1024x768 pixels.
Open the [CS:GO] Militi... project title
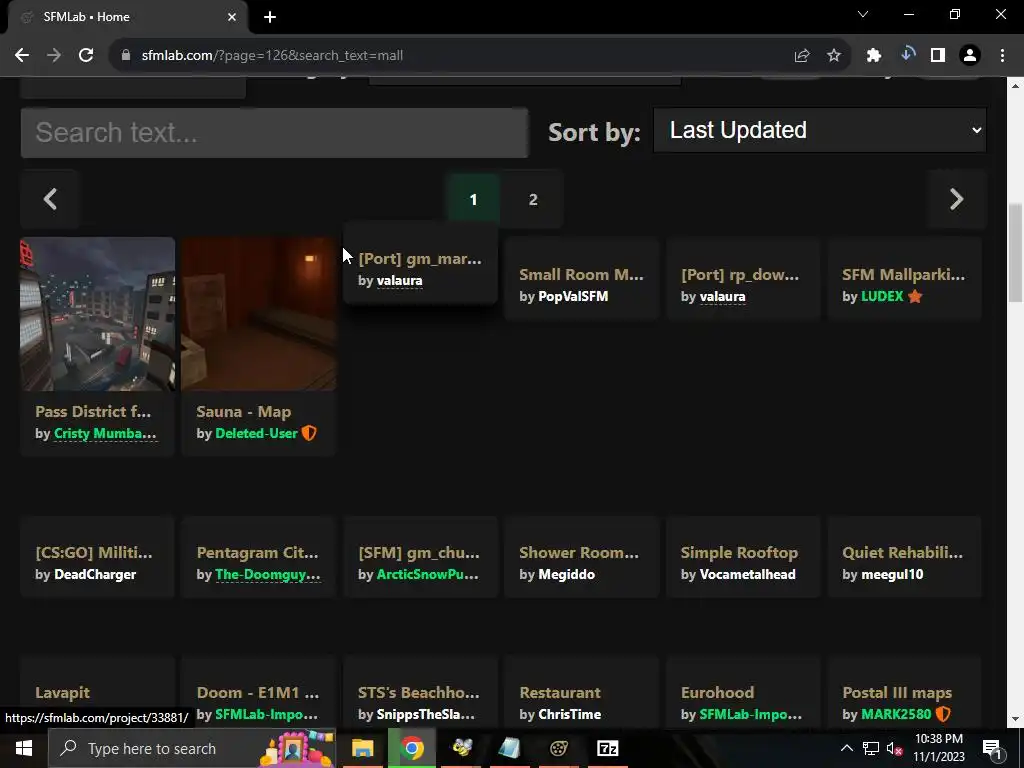point(93,552)
